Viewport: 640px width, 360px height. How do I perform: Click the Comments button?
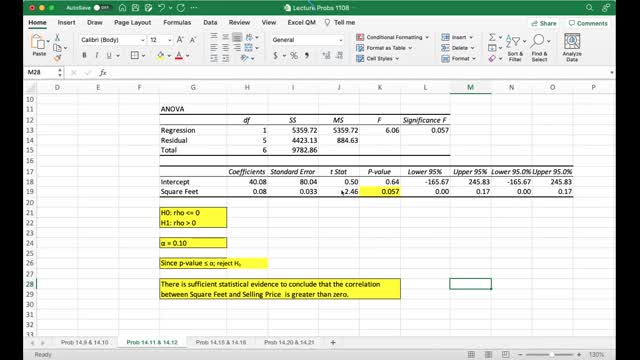(588, 23)
